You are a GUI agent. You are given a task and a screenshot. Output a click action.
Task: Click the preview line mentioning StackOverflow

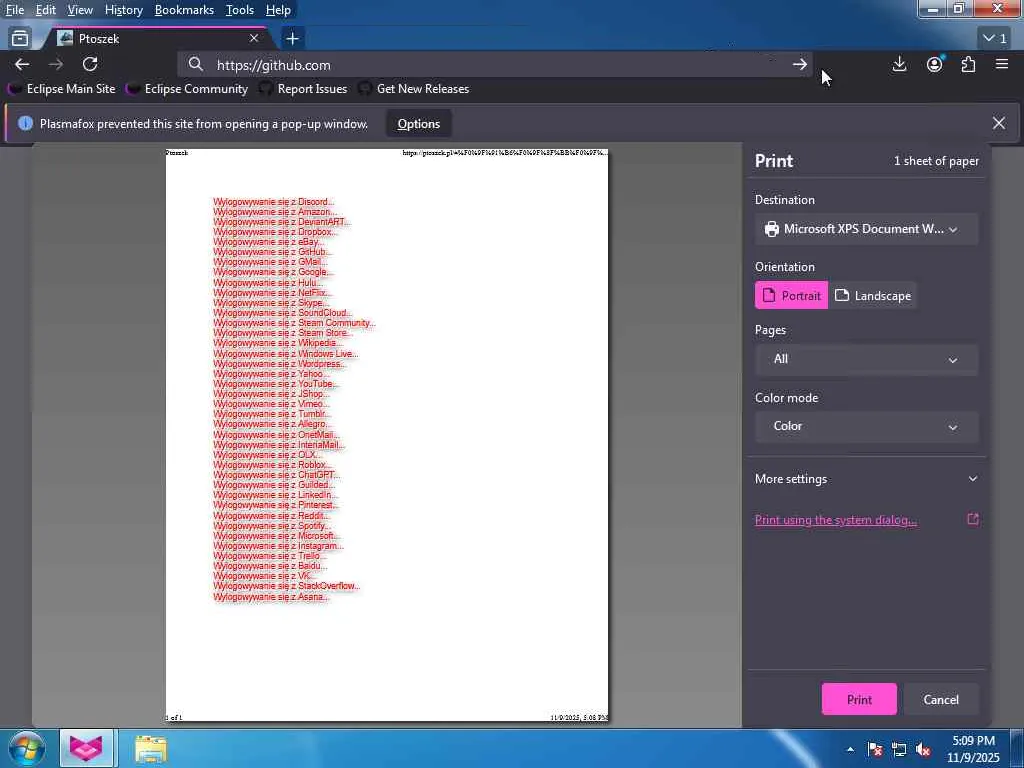(x=287, y=586)
